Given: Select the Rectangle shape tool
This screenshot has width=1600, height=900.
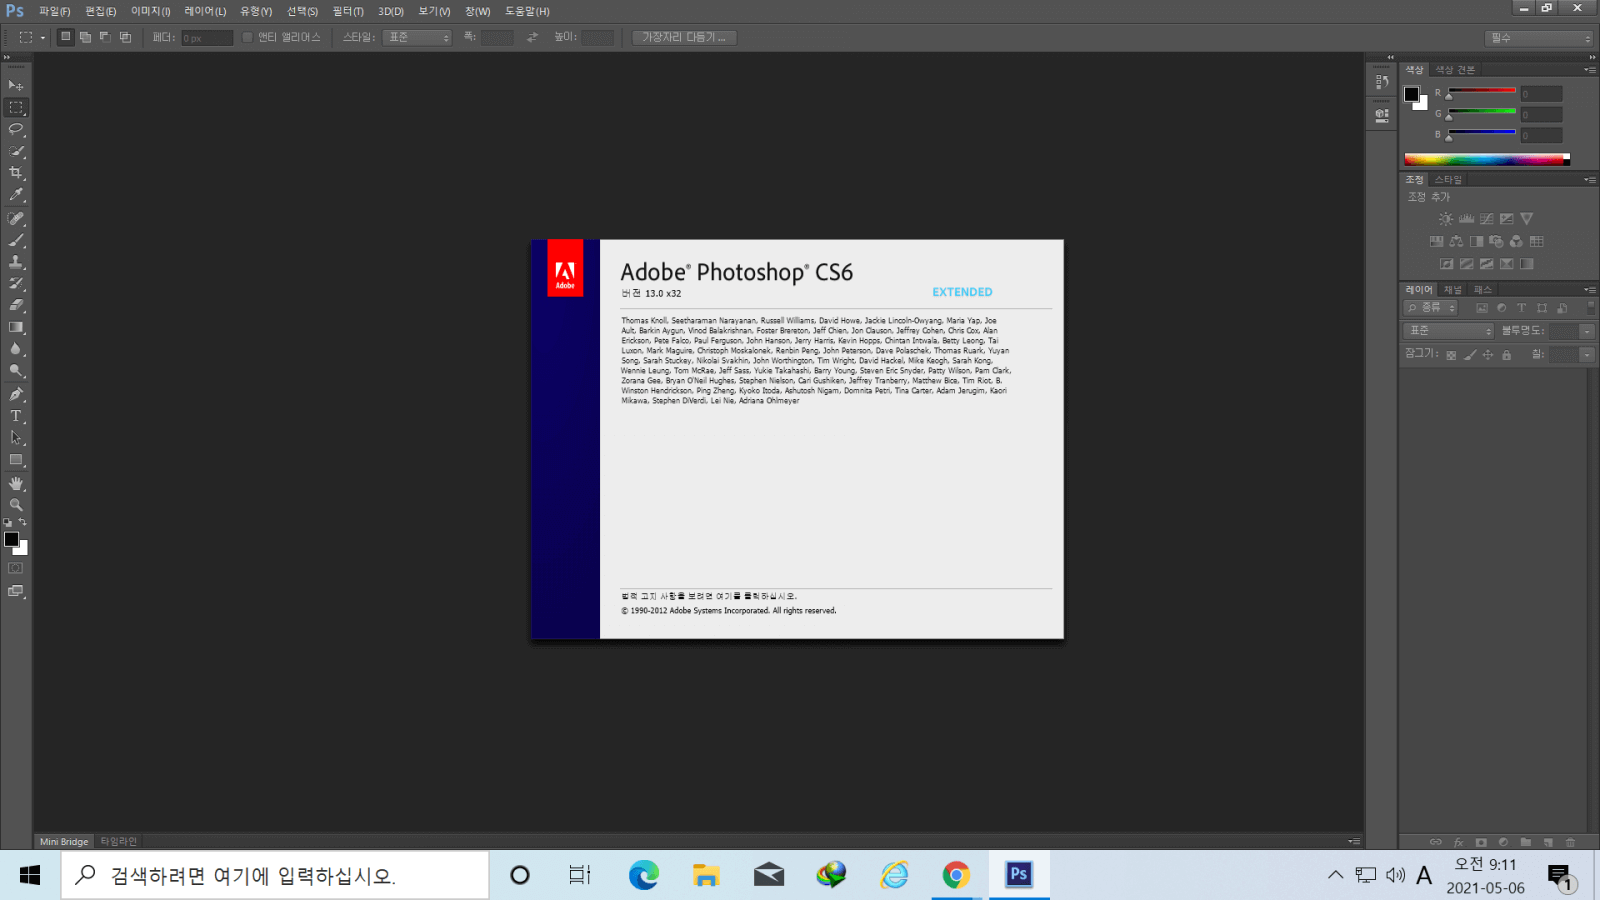Looking at the screenshot, I should pyautogui.click(x=16, y=460).
